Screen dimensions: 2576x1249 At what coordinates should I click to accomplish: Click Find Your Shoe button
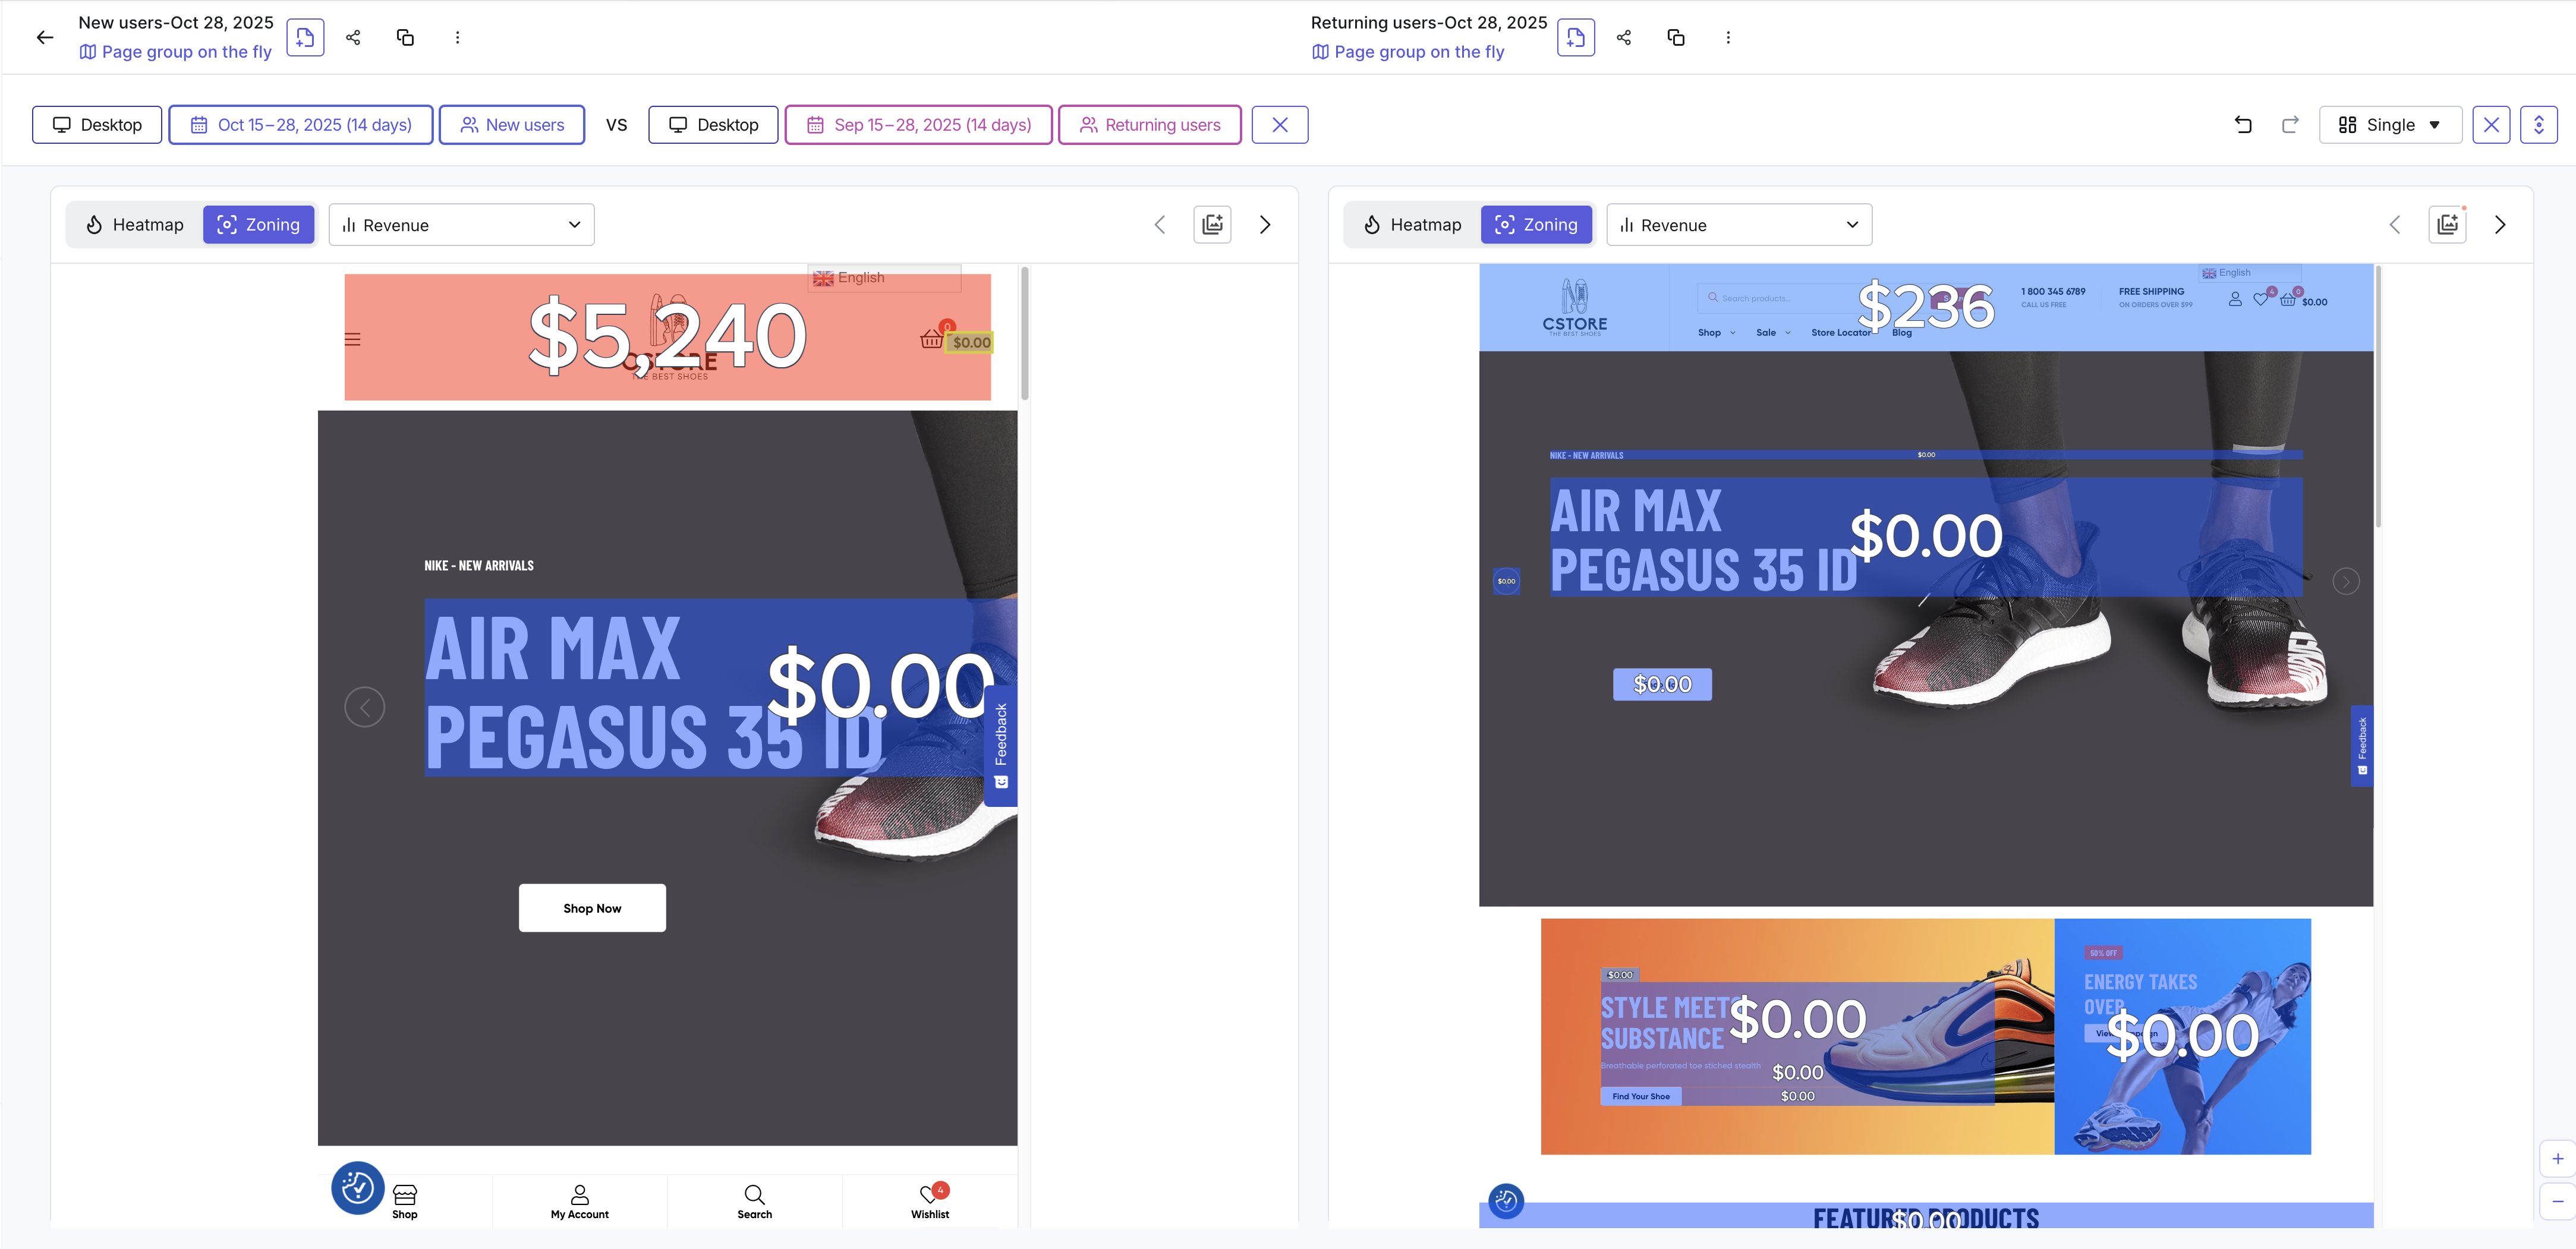point(1641,1096)
